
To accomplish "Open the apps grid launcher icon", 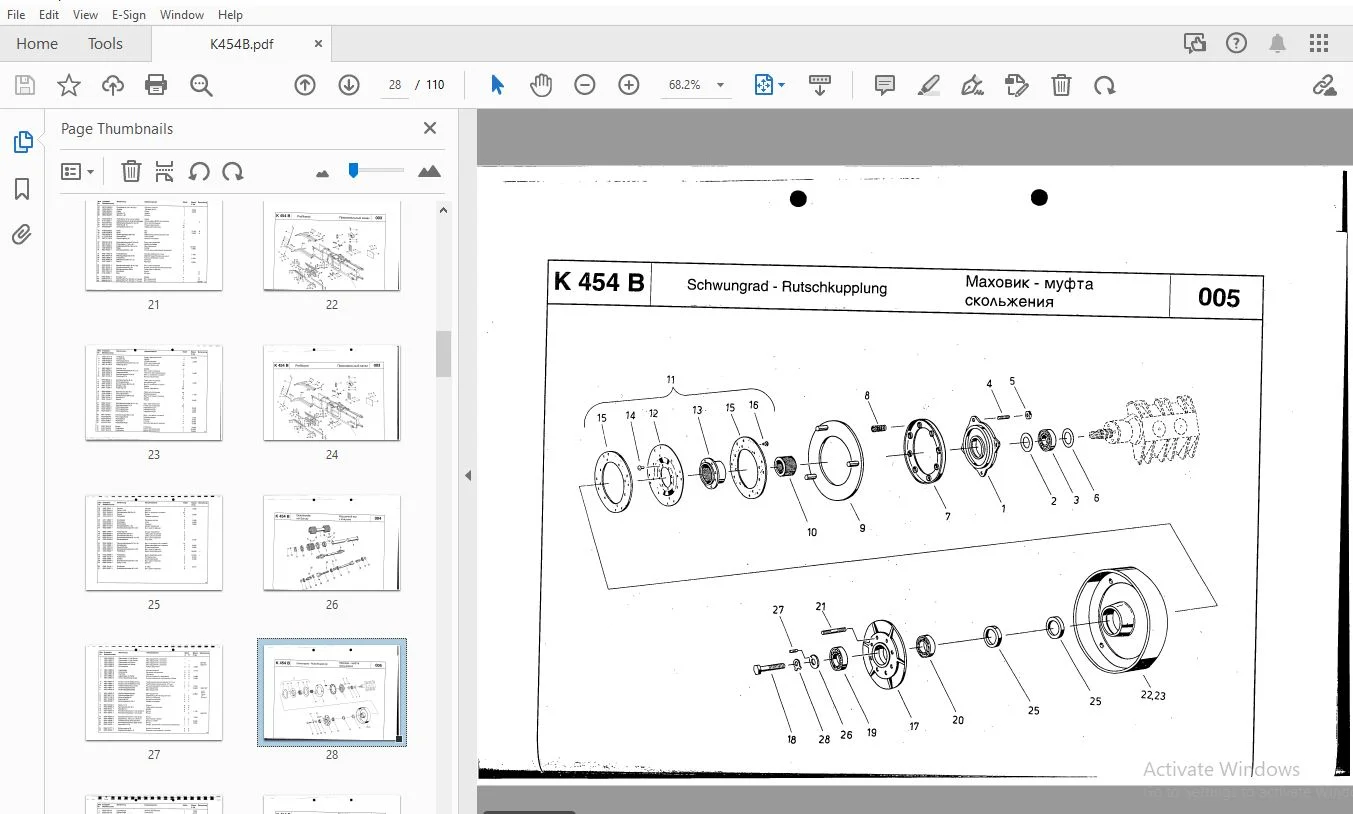I will 1319,44.
